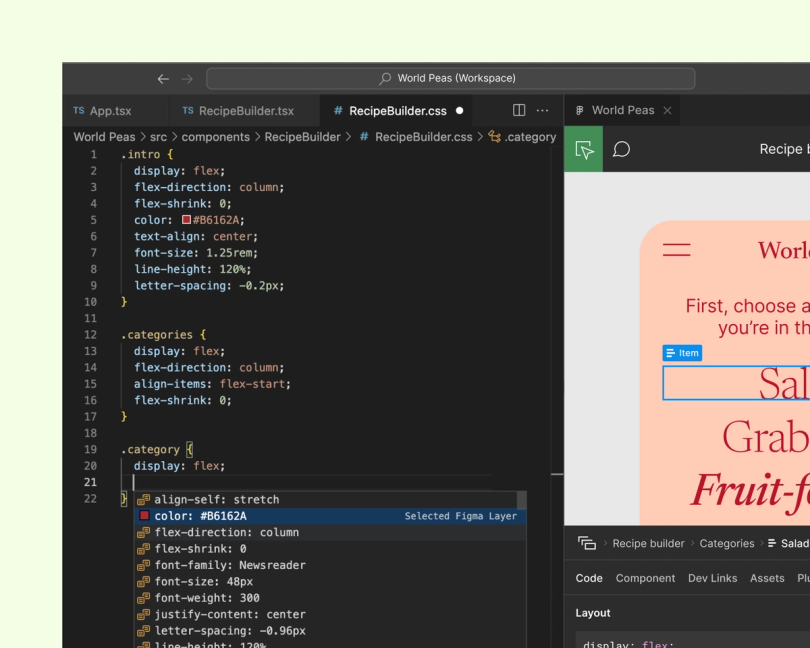The width and height of the screenshot is (810, 648).
Task: Open the Categories breadcrumb link
Action: pos(726,543)
